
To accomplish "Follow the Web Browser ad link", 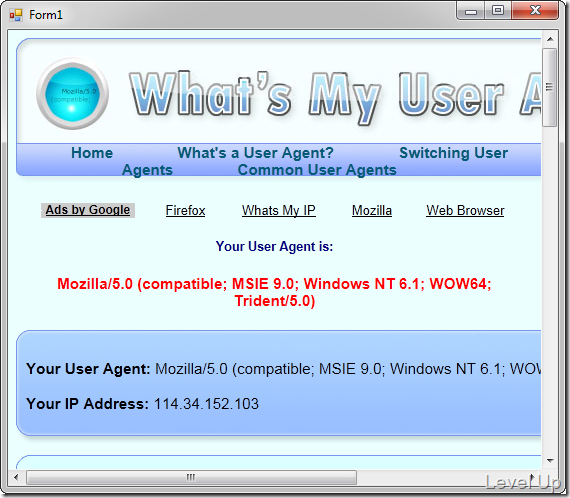I will point(465,210).
